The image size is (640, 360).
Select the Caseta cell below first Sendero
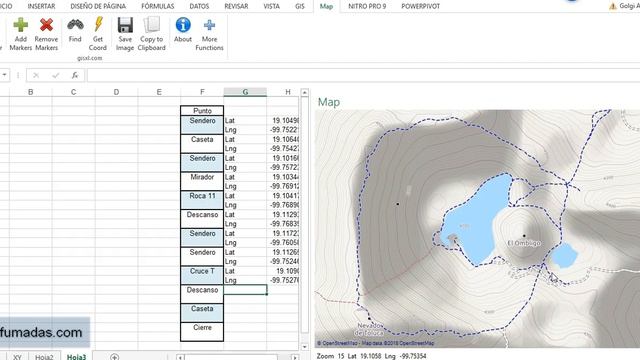click(x=202, y=144)
